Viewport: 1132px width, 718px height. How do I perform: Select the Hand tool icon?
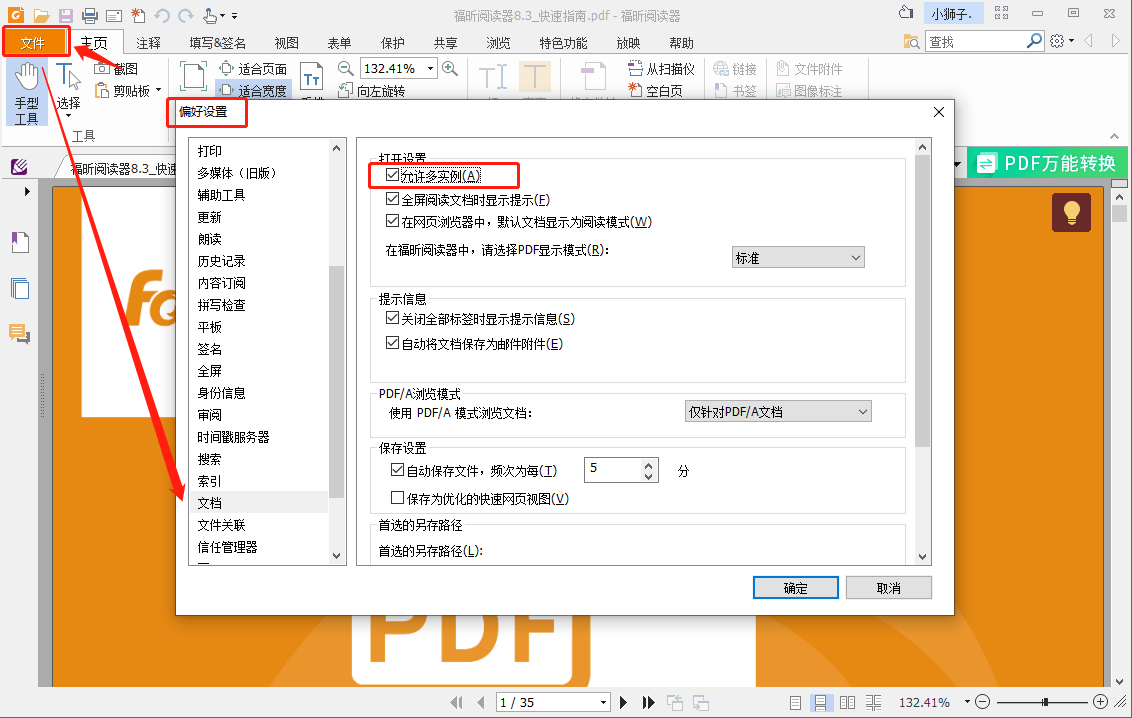[x=27, y=78]
